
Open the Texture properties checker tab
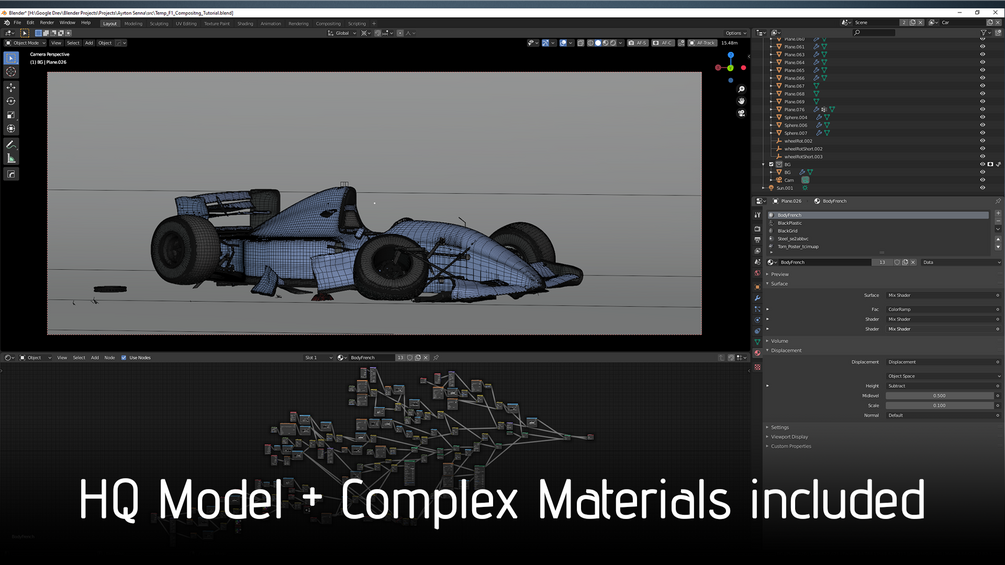(x=758, y=367)
